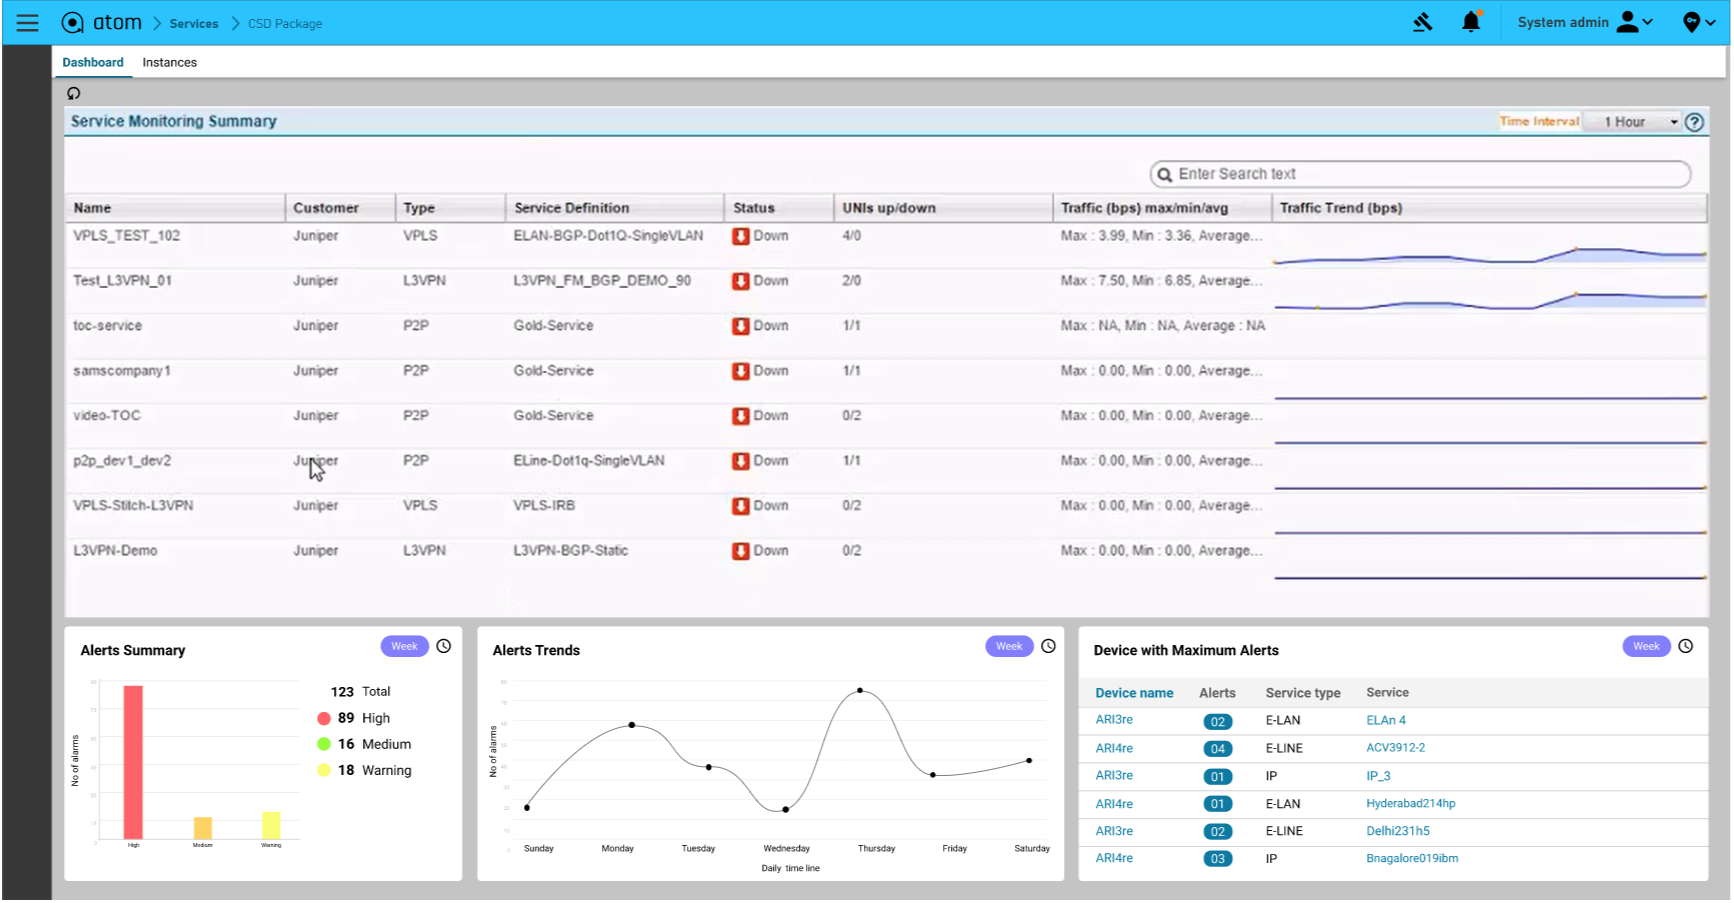
Task: Go to CSD Package breadcrumb
Action: coord(285,24)
